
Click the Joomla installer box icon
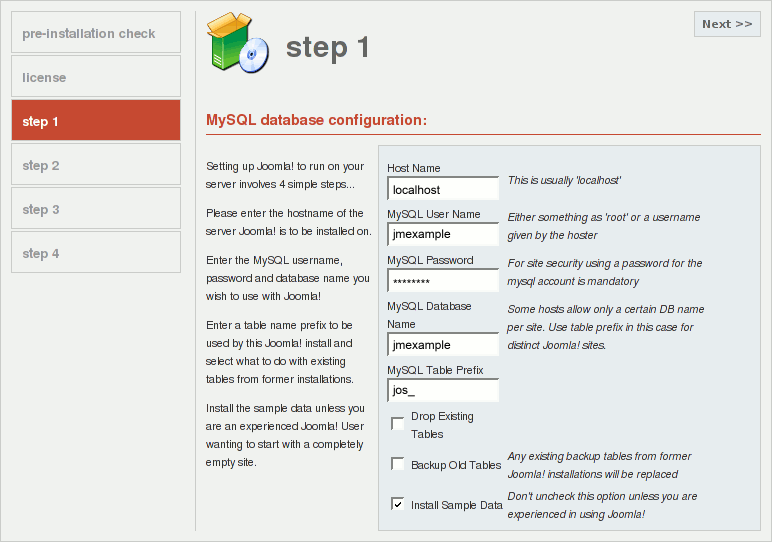point(238,43)
